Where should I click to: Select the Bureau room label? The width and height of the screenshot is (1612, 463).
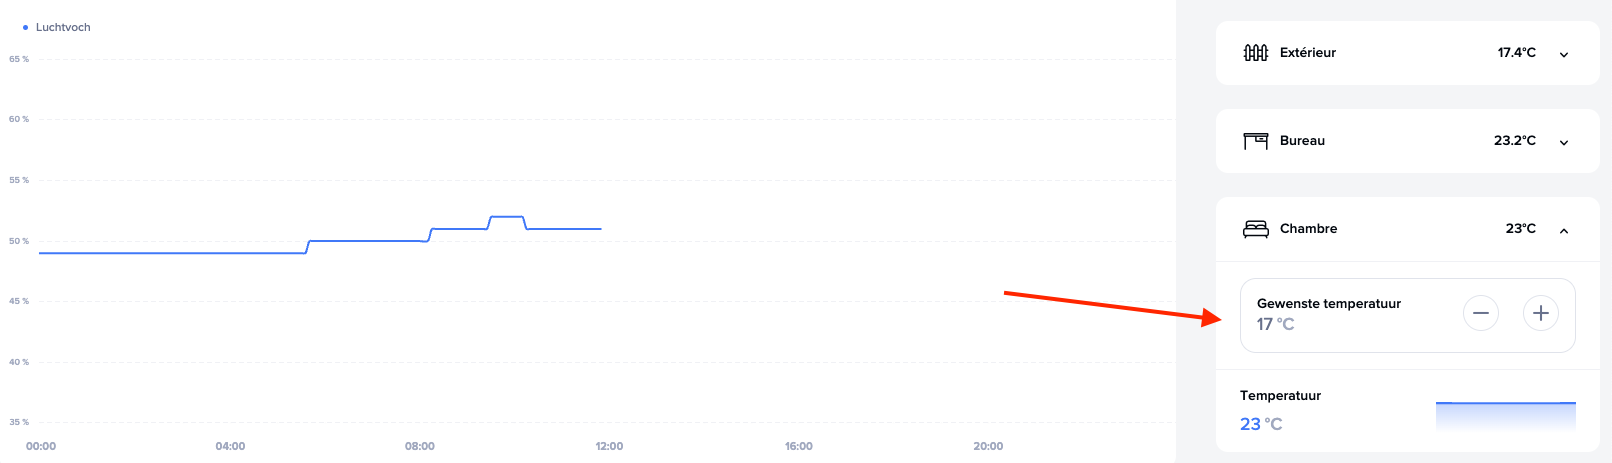[1302, 141]
